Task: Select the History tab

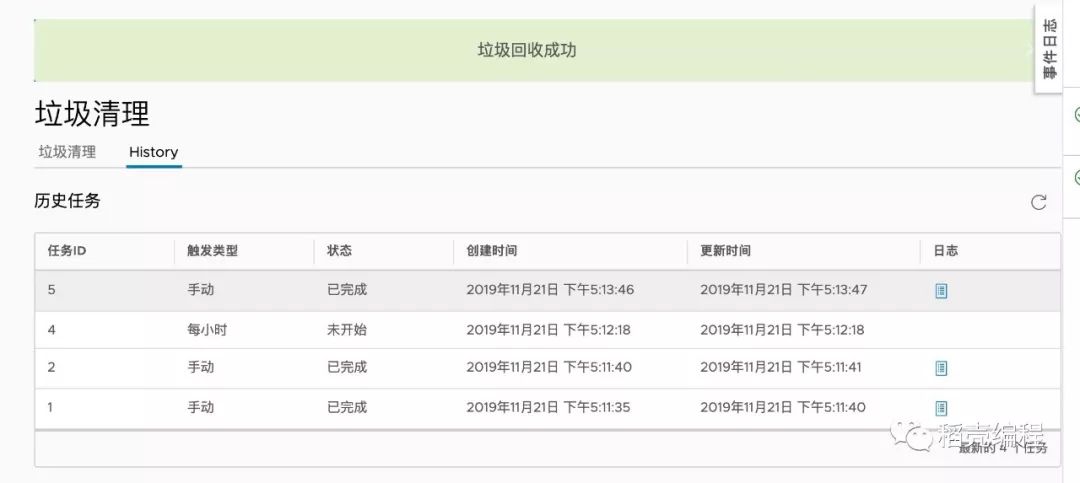Action: [153, 152]
